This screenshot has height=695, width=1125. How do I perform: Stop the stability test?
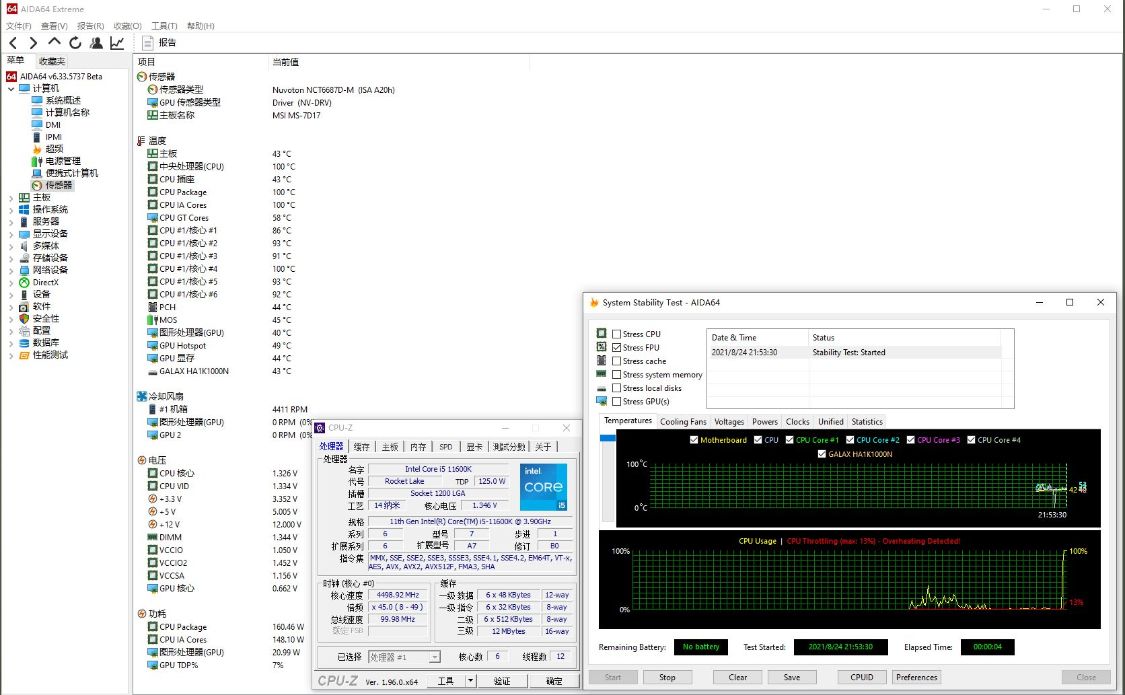click(667, 677)
